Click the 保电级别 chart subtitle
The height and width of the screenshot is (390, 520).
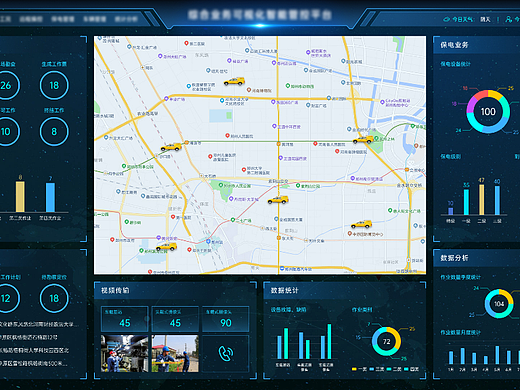(x=451, y=156)
